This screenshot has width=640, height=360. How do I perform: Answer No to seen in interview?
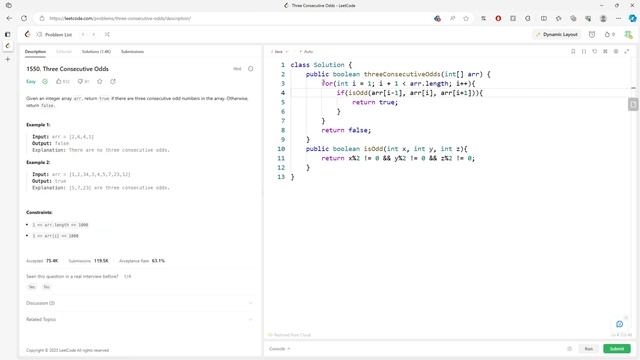click(x=47, y=287)
